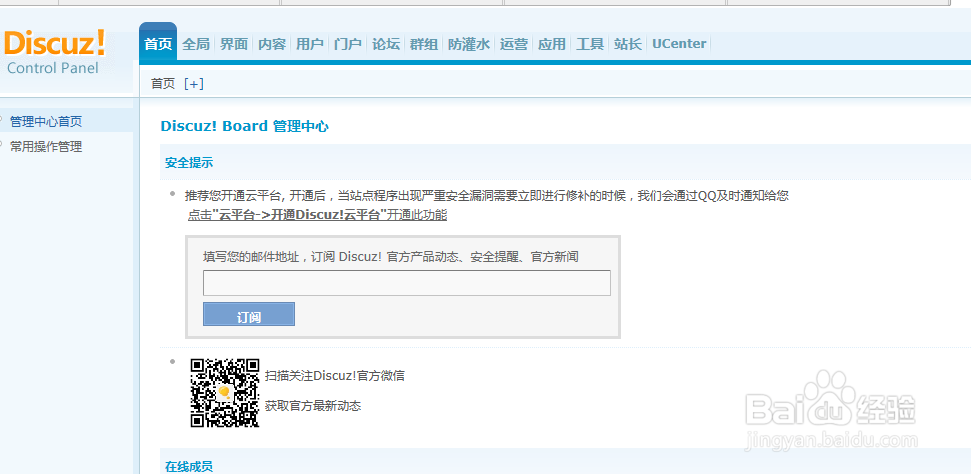Switch to the 应用 tab
971x474 pixels.
[552, 44]
